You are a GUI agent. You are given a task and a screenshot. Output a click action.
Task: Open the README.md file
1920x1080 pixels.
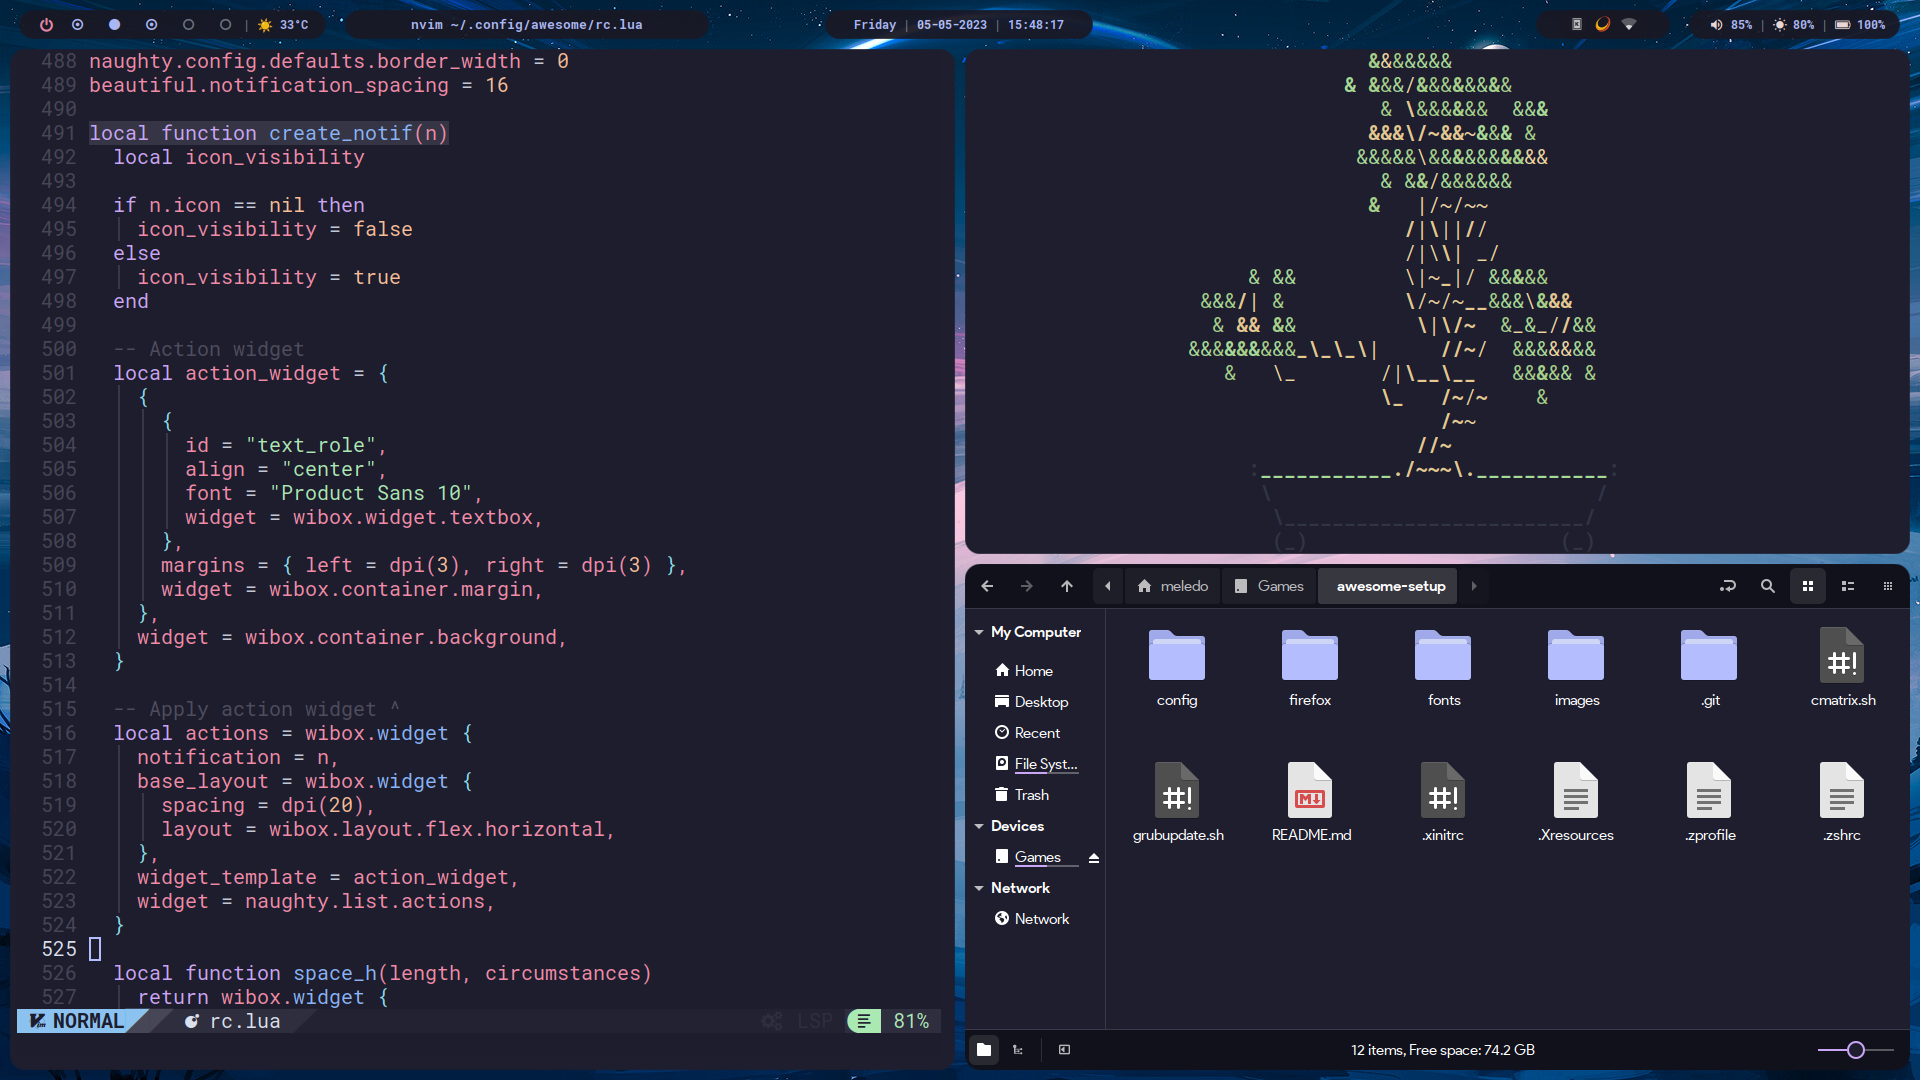point(1309,798)
